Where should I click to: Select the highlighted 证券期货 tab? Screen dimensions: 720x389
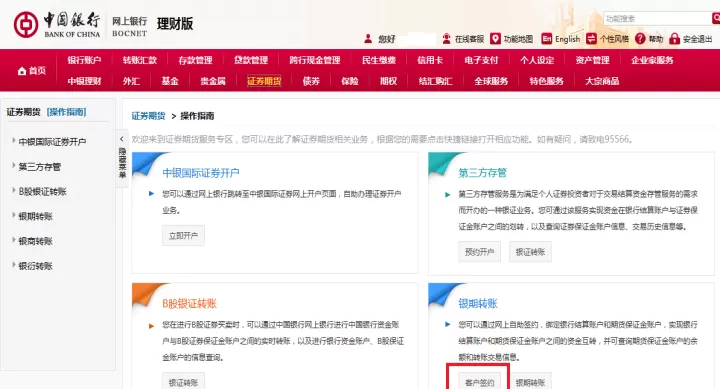pos(264,81)
